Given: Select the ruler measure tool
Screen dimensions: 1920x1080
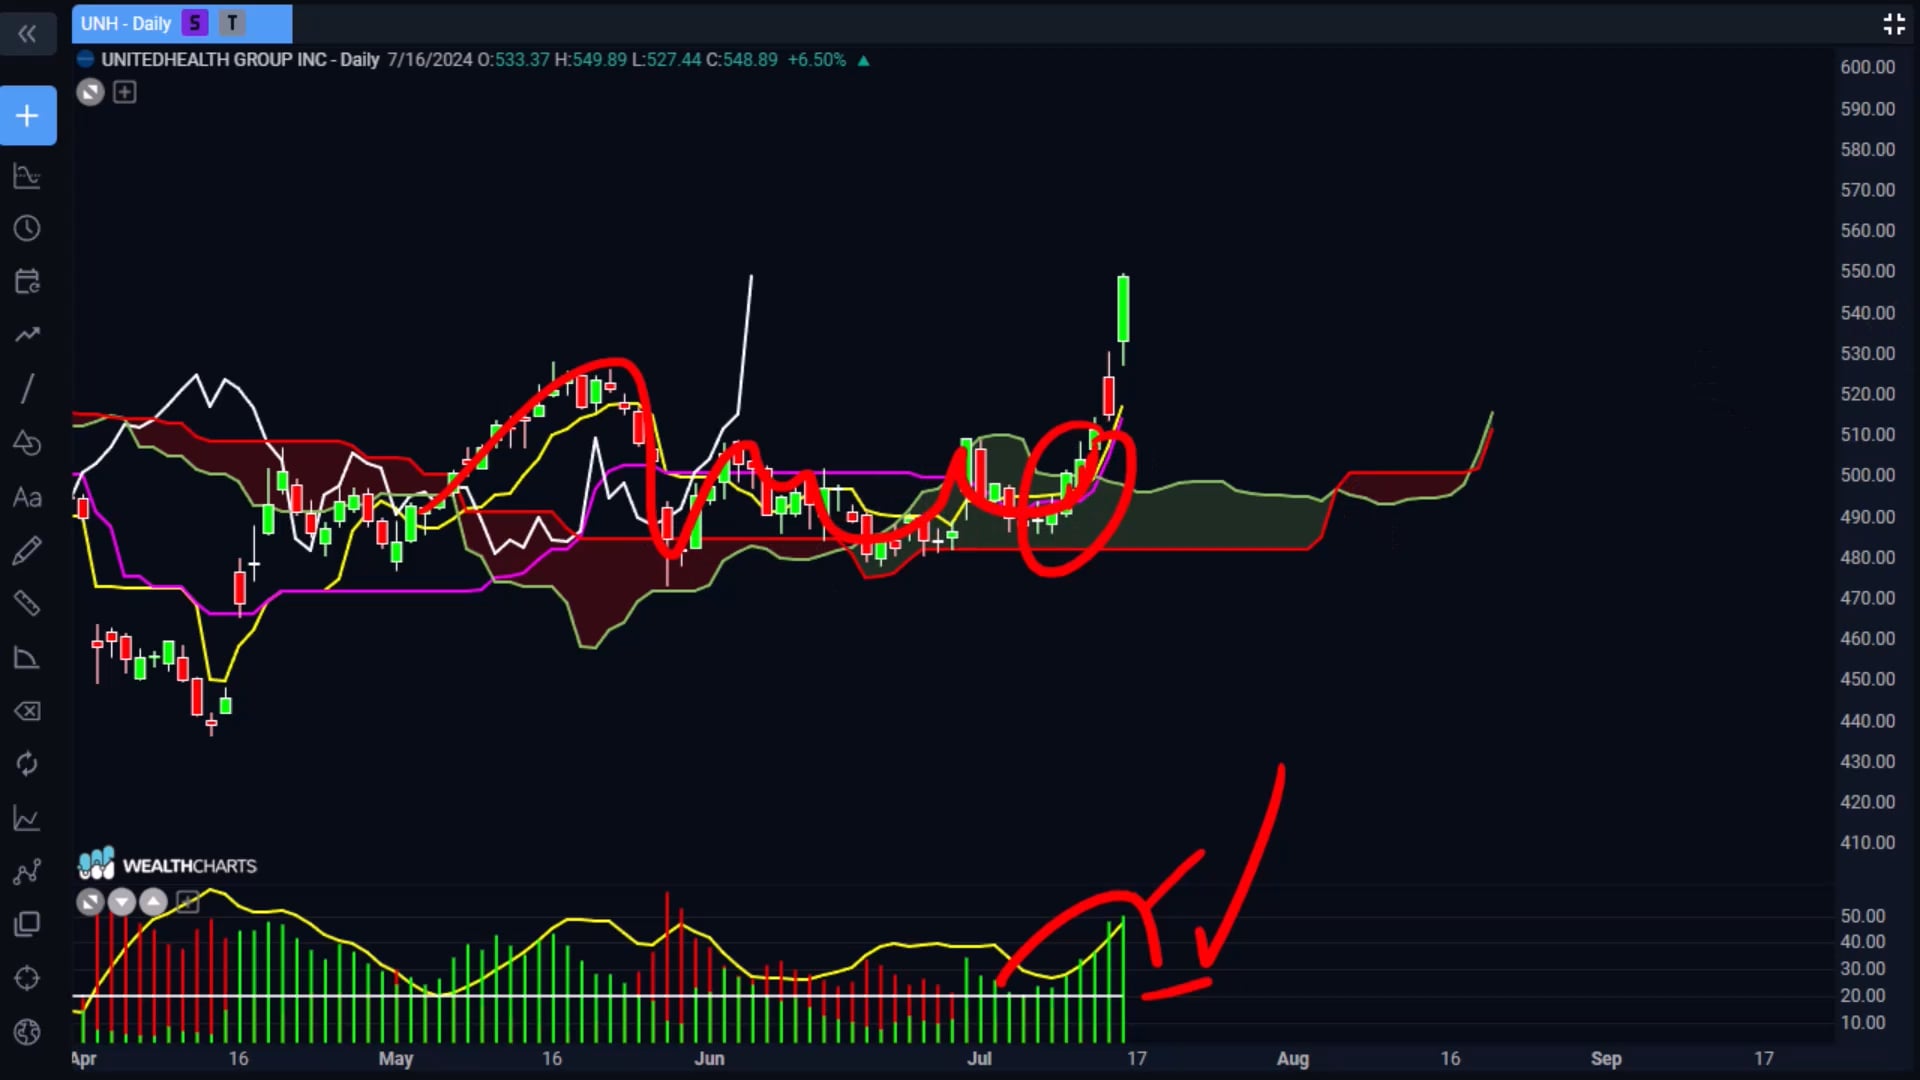Looking at the screenshot, I should (x=27, y=603).
